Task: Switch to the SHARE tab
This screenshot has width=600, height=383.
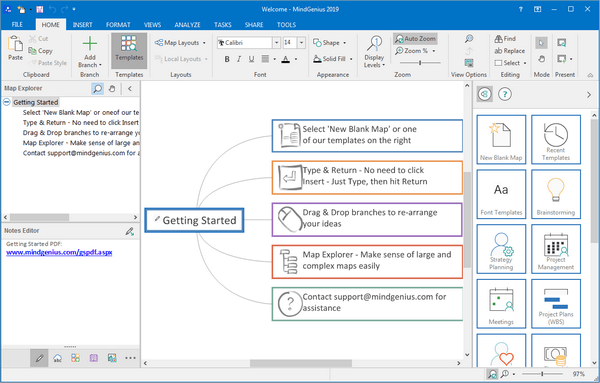Action: 254,25
